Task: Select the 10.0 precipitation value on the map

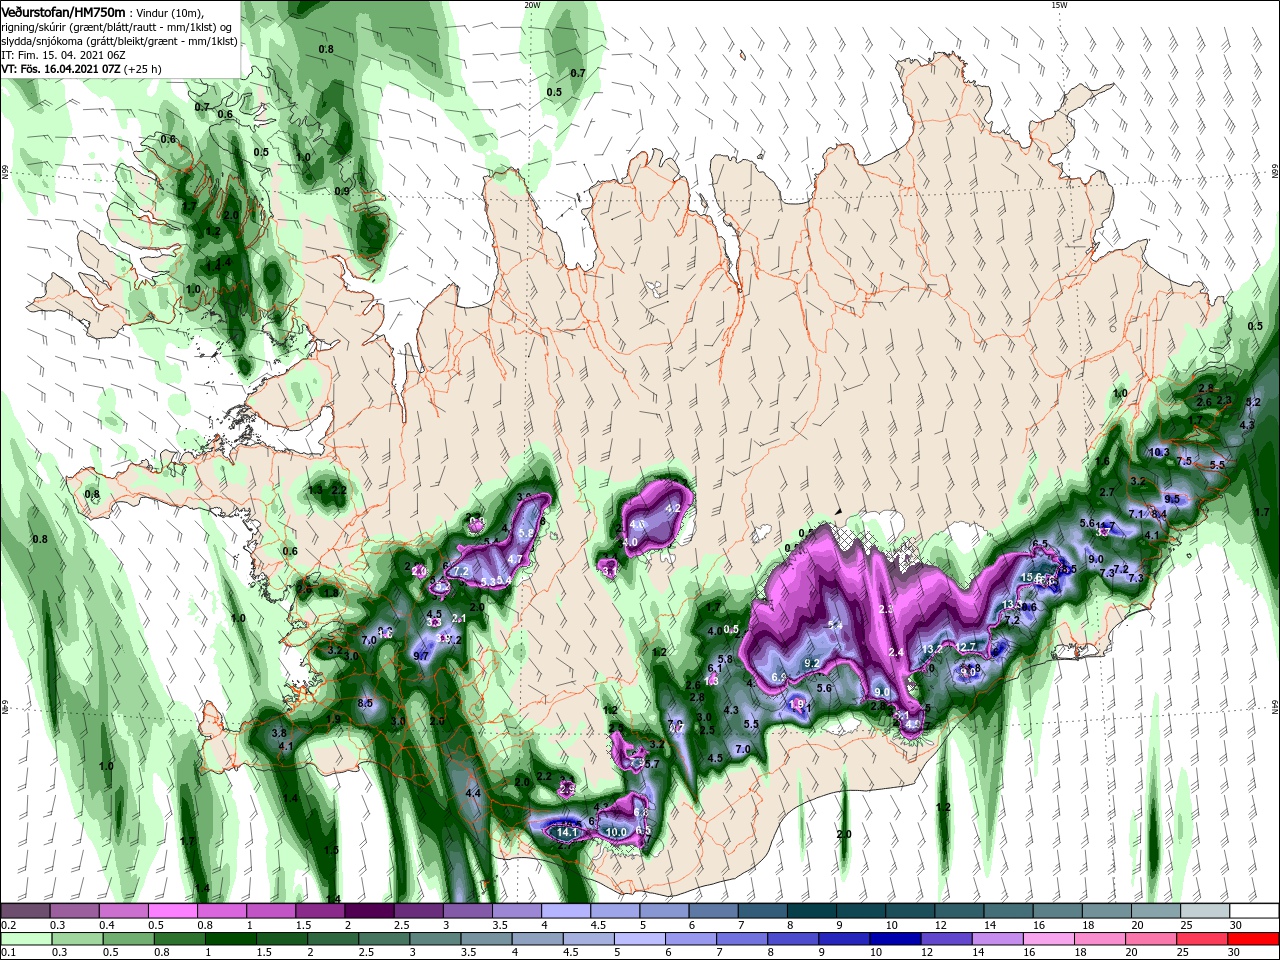Action: (x=616, y=832)
